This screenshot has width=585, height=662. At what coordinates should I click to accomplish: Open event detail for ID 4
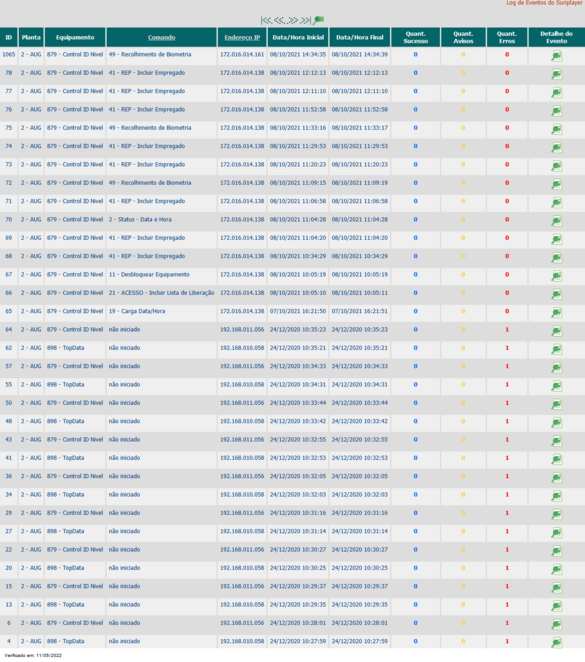(x=557, y=643)
